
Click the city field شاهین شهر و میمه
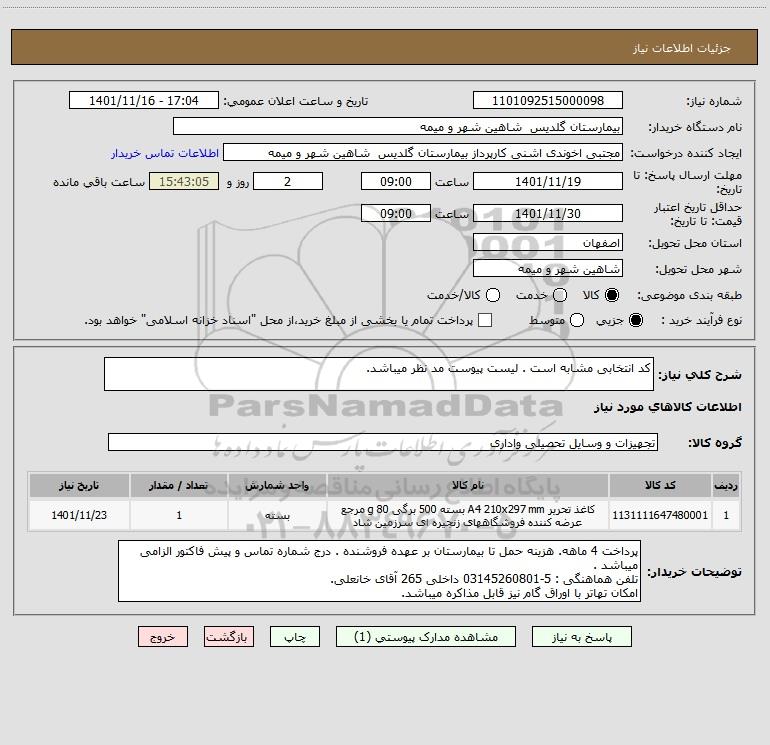point(548,269)
